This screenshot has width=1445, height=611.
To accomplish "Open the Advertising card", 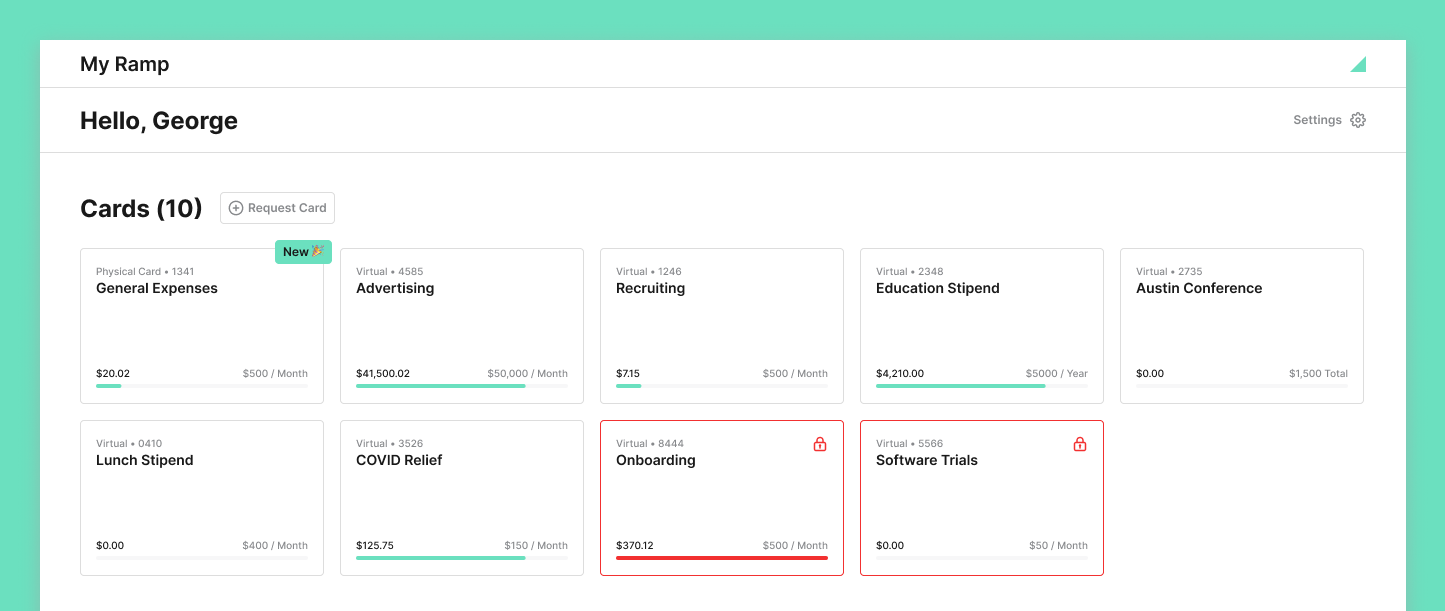I will (x=462, y=326).
